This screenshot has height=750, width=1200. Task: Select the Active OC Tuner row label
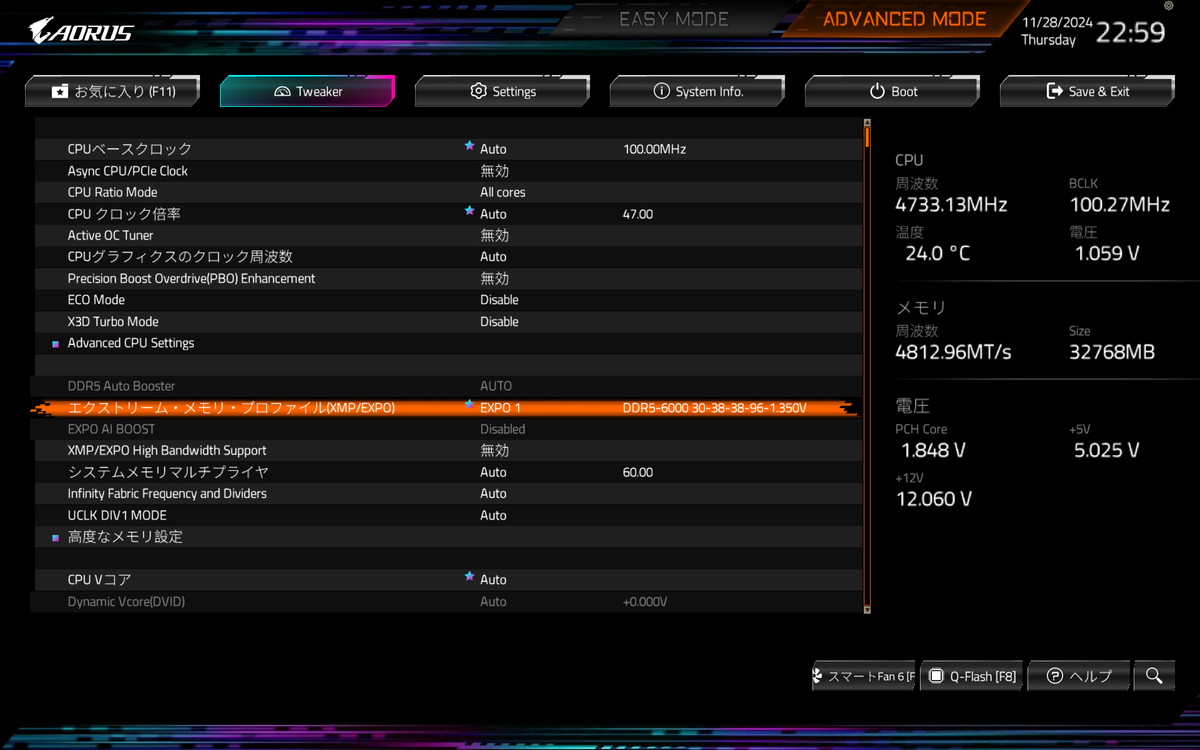[x=110, y=235]
